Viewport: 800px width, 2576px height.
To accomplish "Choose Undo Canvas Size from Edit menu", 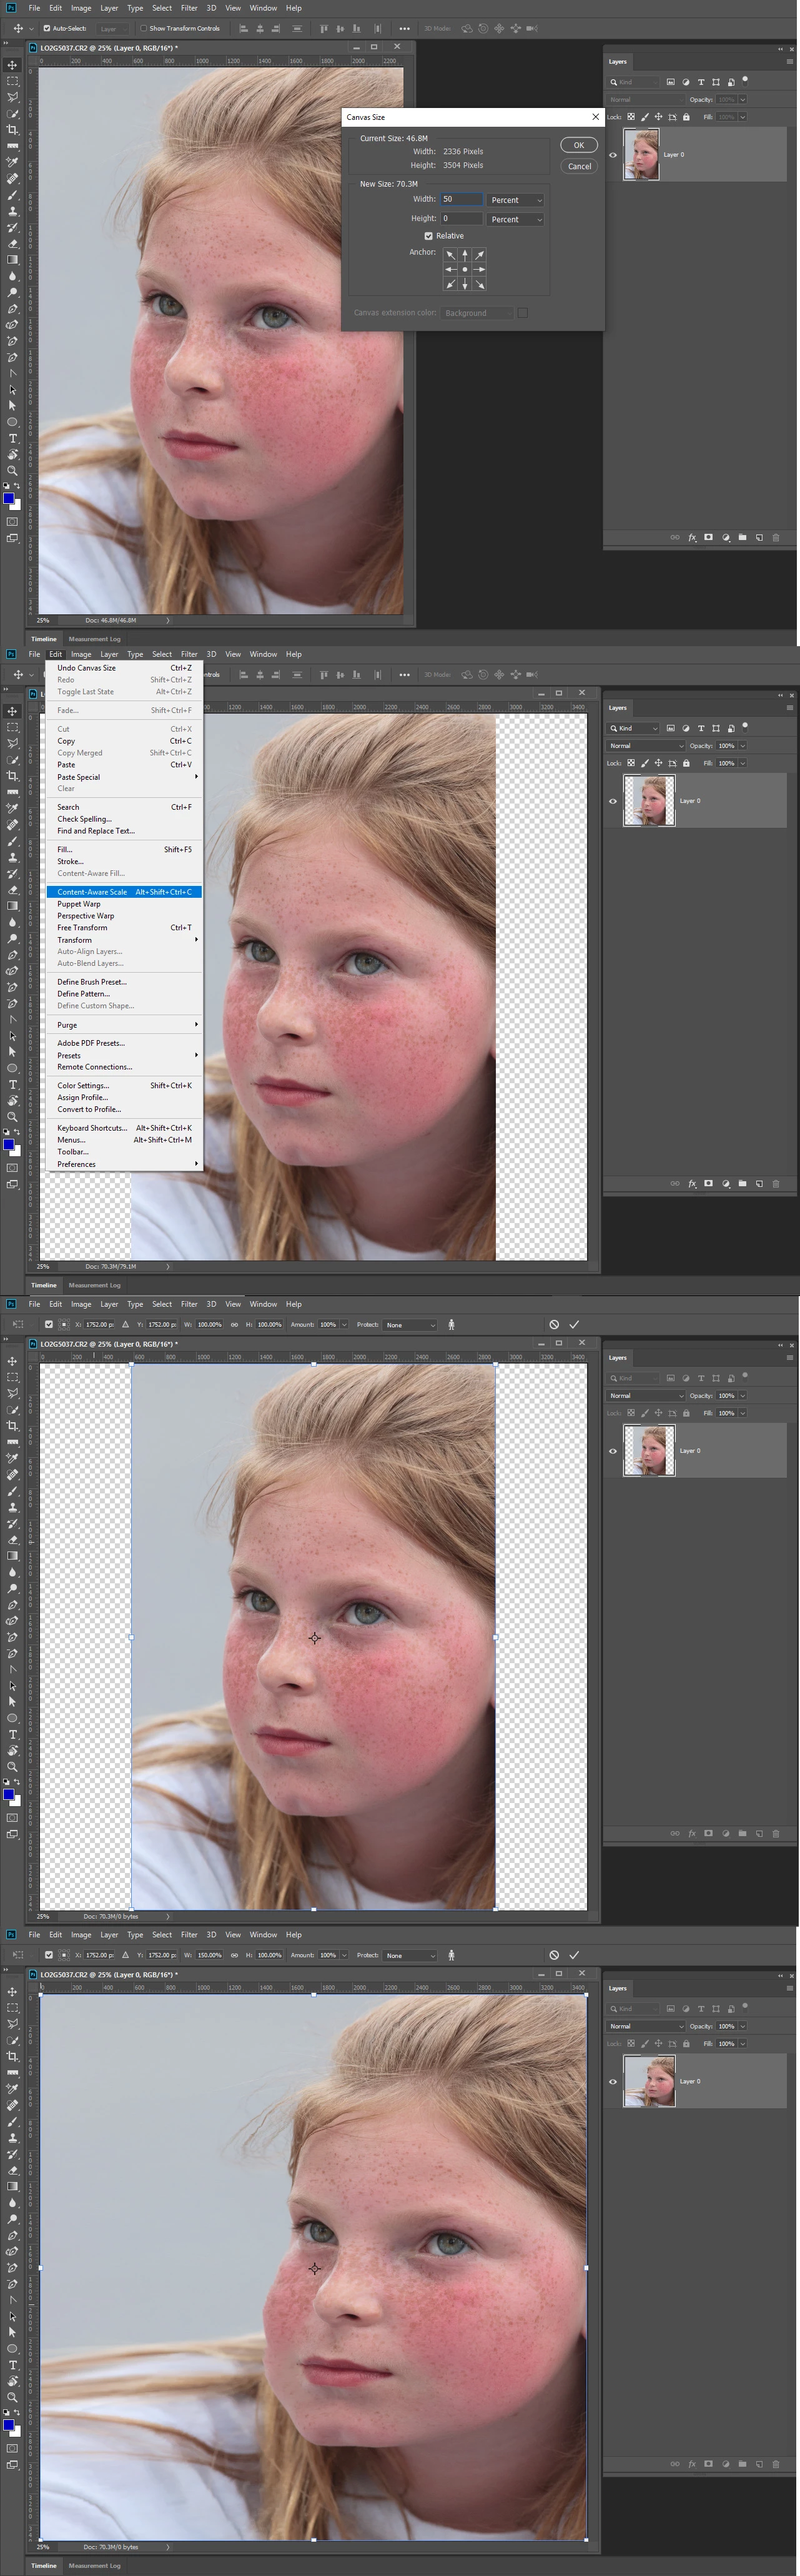I will (125, 668).
